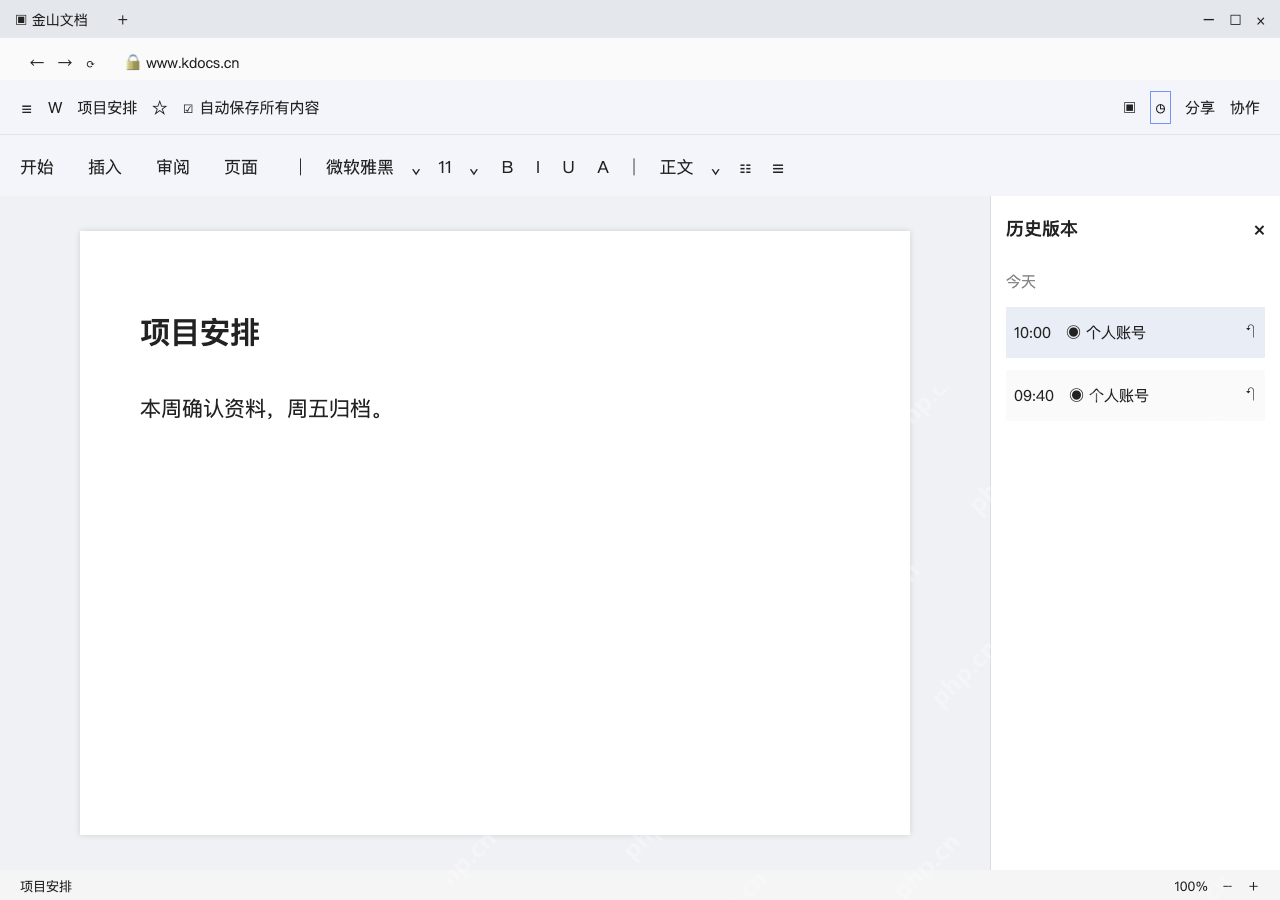The width and height of the screenshot is (1280, 900).
Task: Click the paragraph 本周确认资料，周五归档。
Action: pyautogui.click(x=264, y=408)
